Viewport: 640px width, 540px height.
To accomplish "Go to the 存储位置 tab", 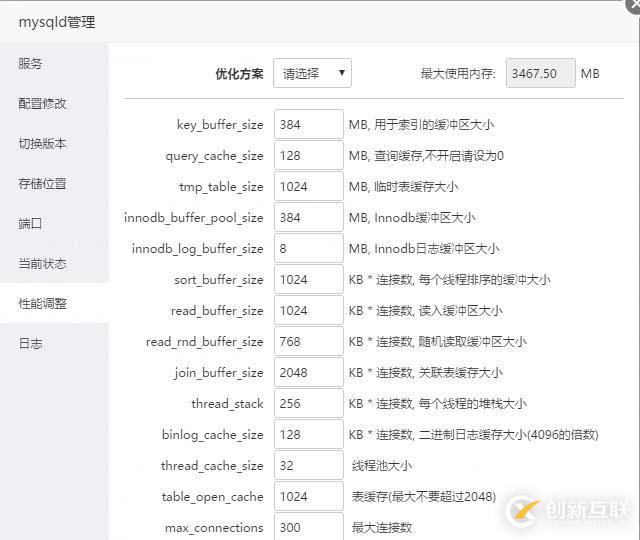I will (54, 184).
